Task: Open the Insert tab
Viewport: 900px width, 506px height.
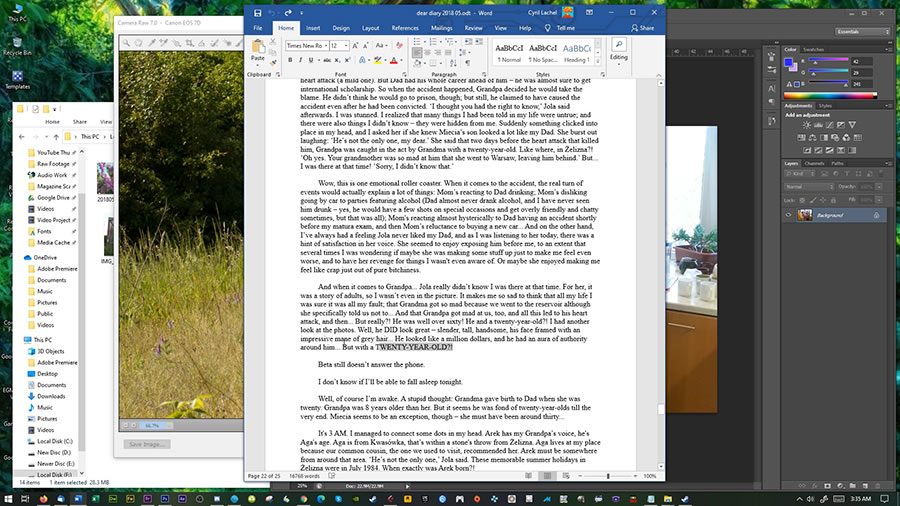Action: coord(313,28)
